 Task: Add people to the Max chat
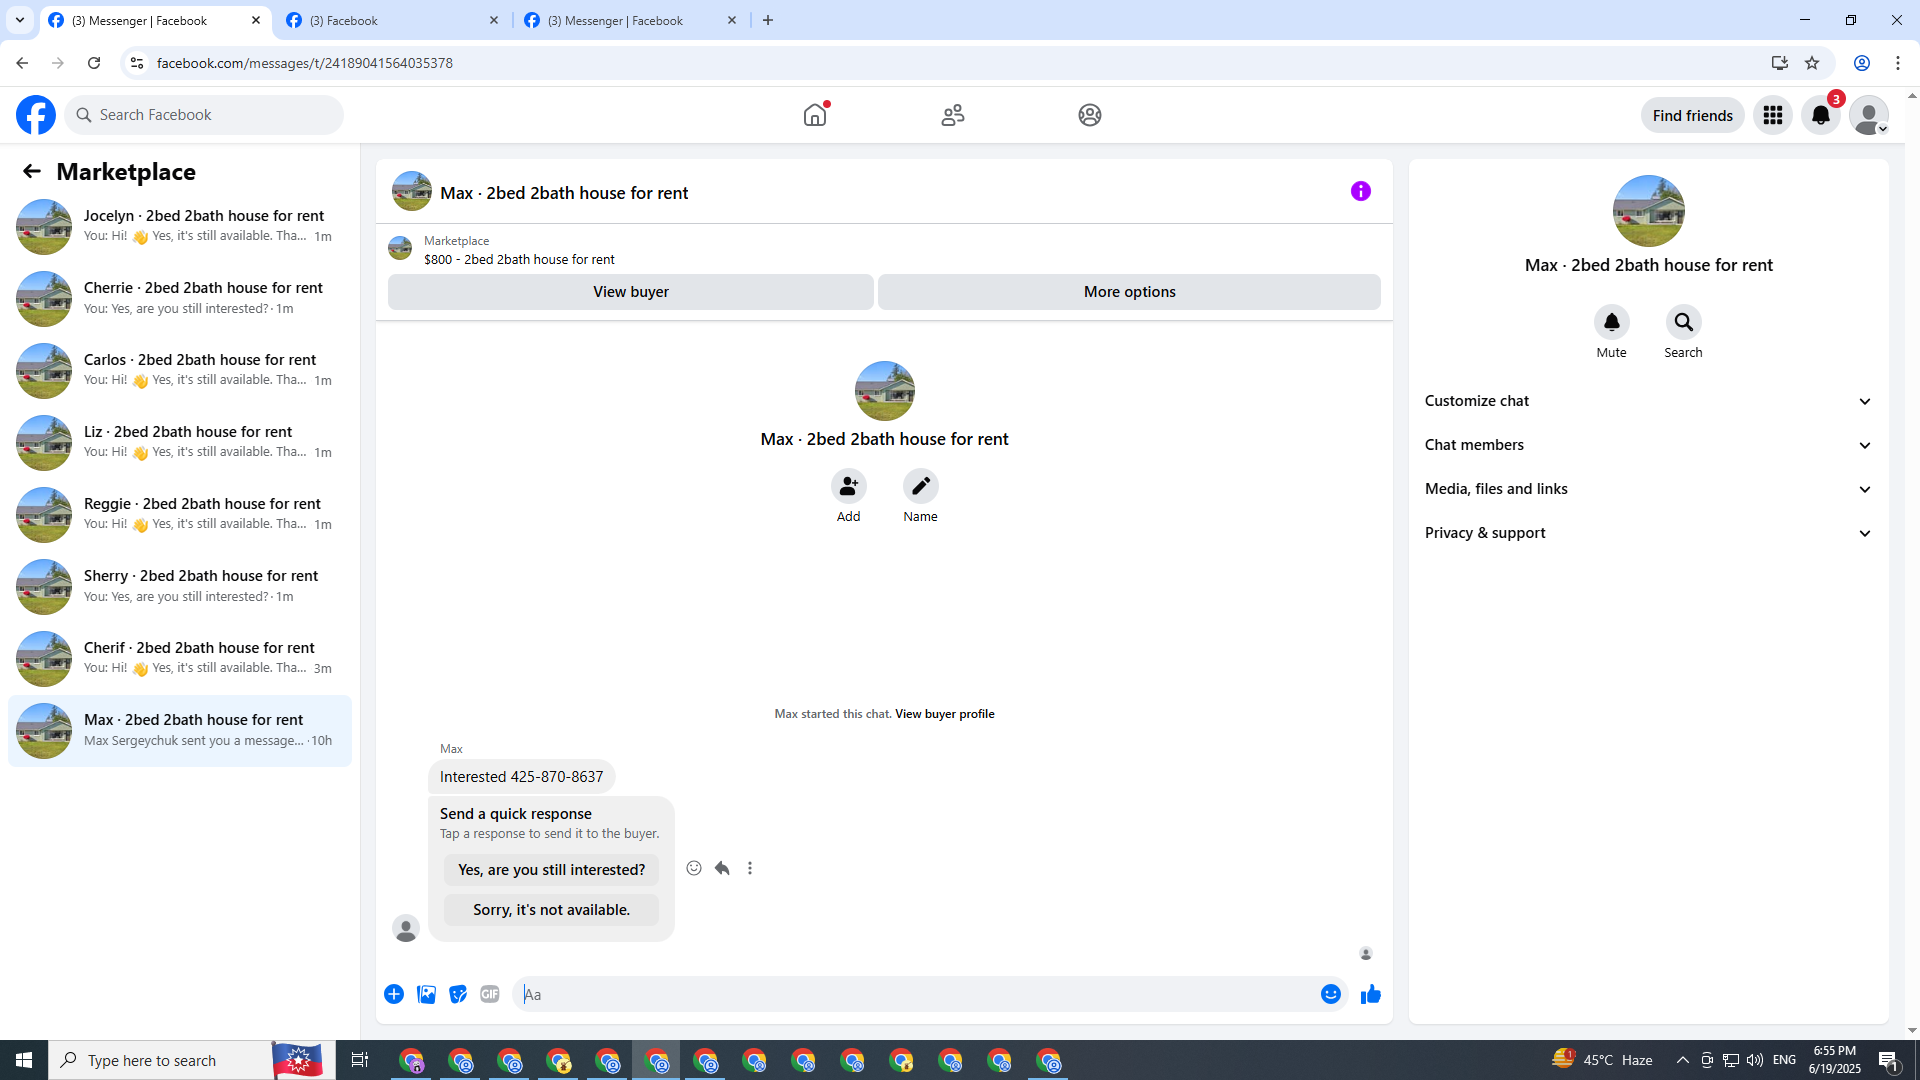point(849,486)
